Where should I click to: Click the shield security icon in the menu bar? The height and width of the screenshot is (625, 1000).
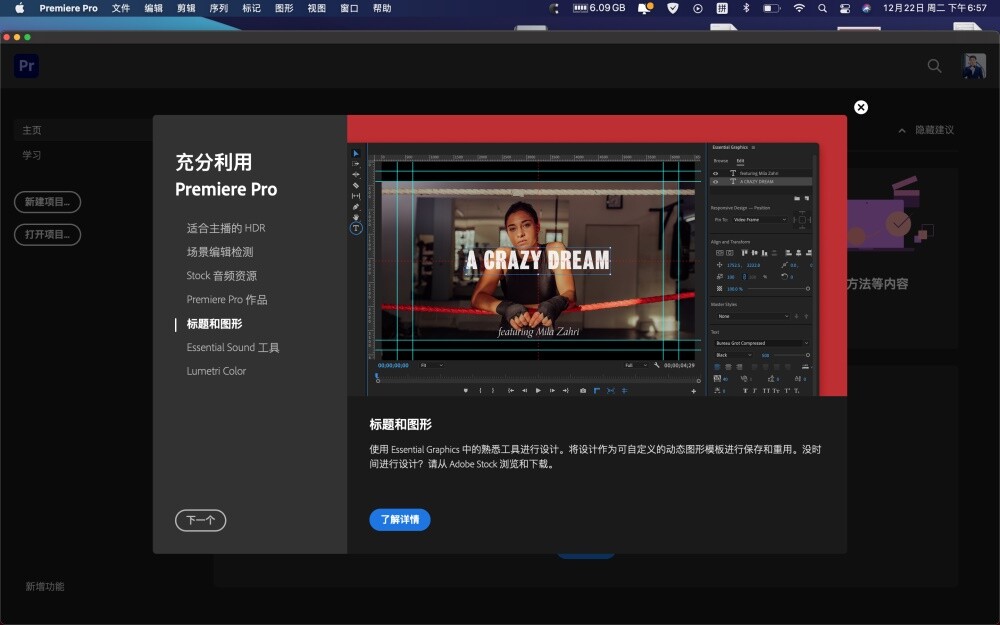coord(673,8)
